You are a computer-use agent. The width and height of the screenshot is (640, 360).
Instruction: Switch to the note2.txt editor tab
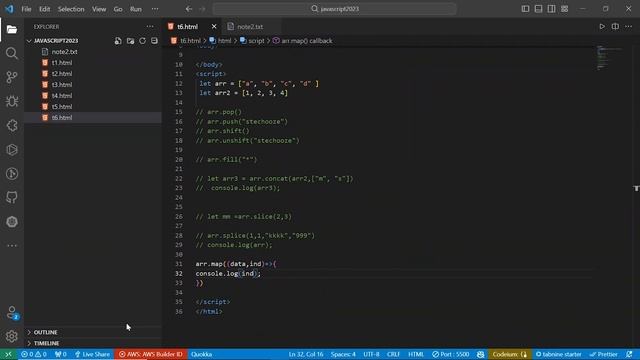pyautogui.click(x=250, y=27)
